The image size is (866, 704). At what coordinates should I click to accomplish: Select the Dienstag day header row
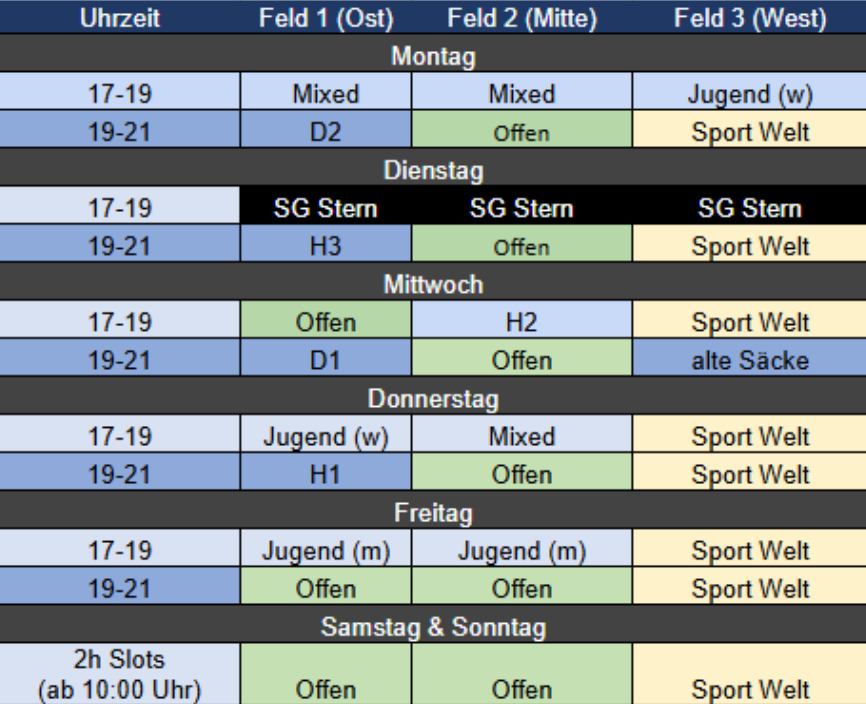[x=433, y=170]
